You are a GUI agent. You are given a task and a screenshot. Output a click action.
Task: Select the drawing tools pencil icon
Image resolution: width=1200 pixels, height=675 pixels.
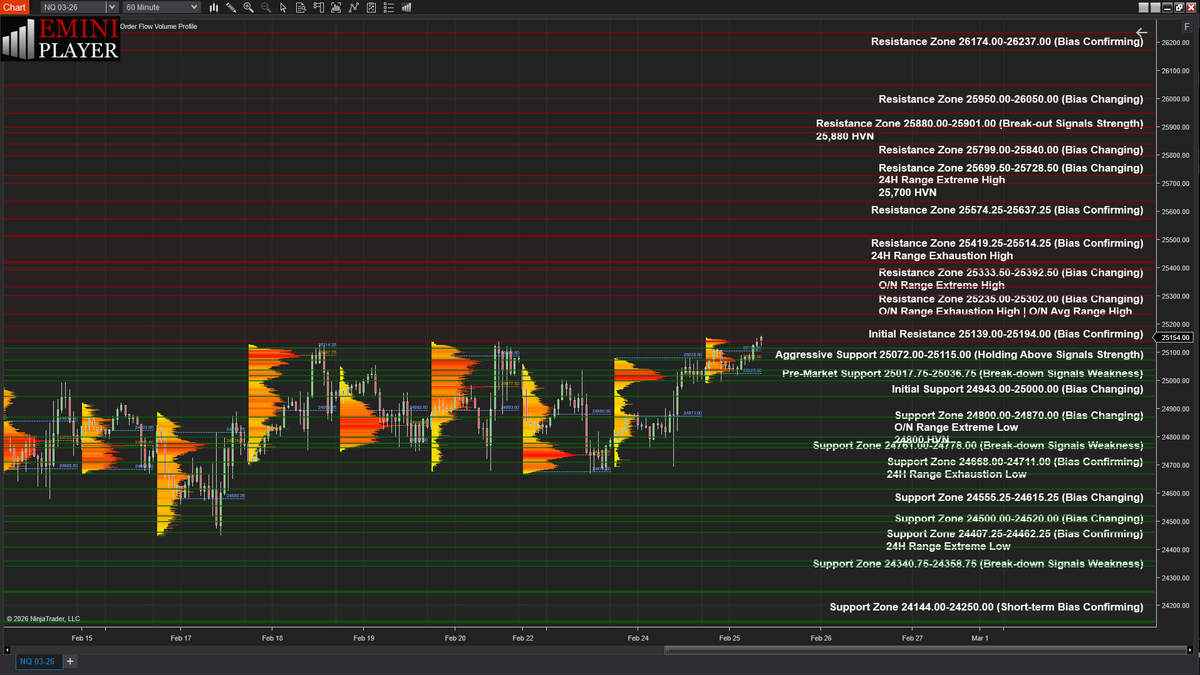pyautogui.click(x=231, y=7)
